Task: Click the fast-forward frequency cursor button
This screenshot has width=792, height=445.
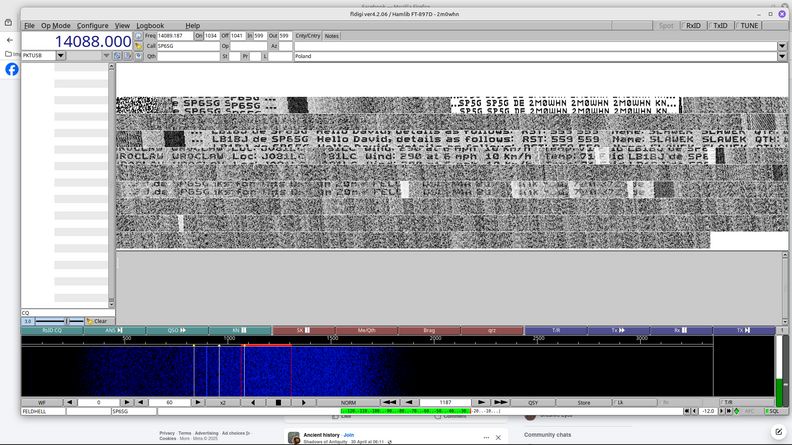Action: [500, 403]
